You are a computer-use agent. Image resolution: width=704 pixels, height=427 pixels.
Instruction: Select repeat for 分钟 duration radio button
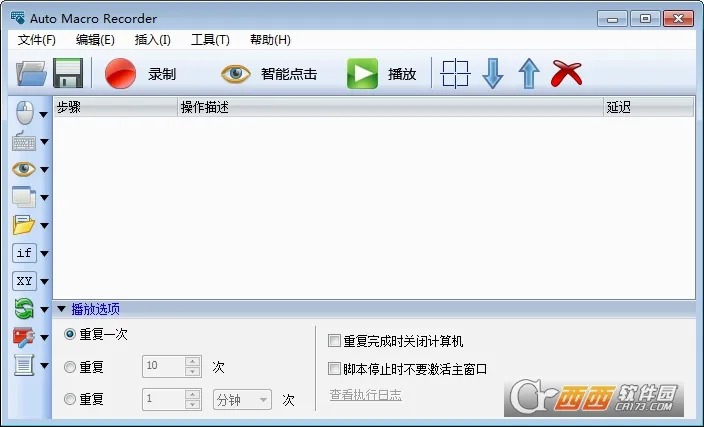click(70, 399)
